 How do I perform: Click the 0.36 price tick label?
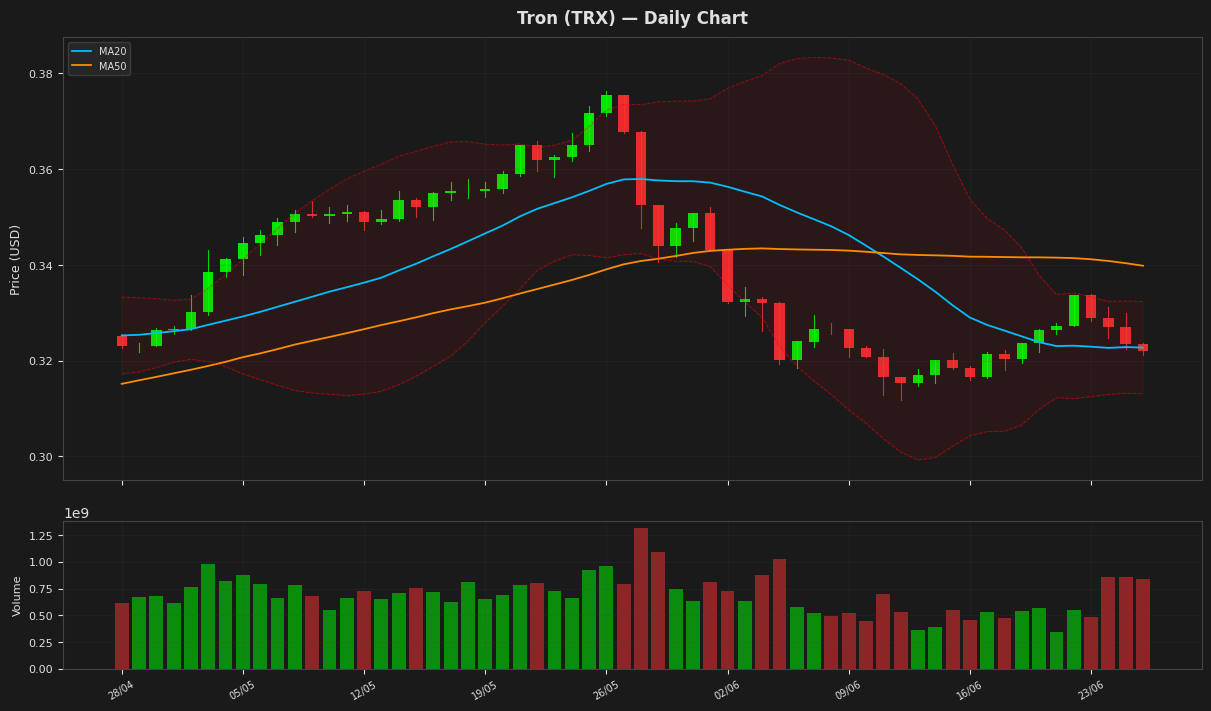pyautogui.click(x=42, y=170)
